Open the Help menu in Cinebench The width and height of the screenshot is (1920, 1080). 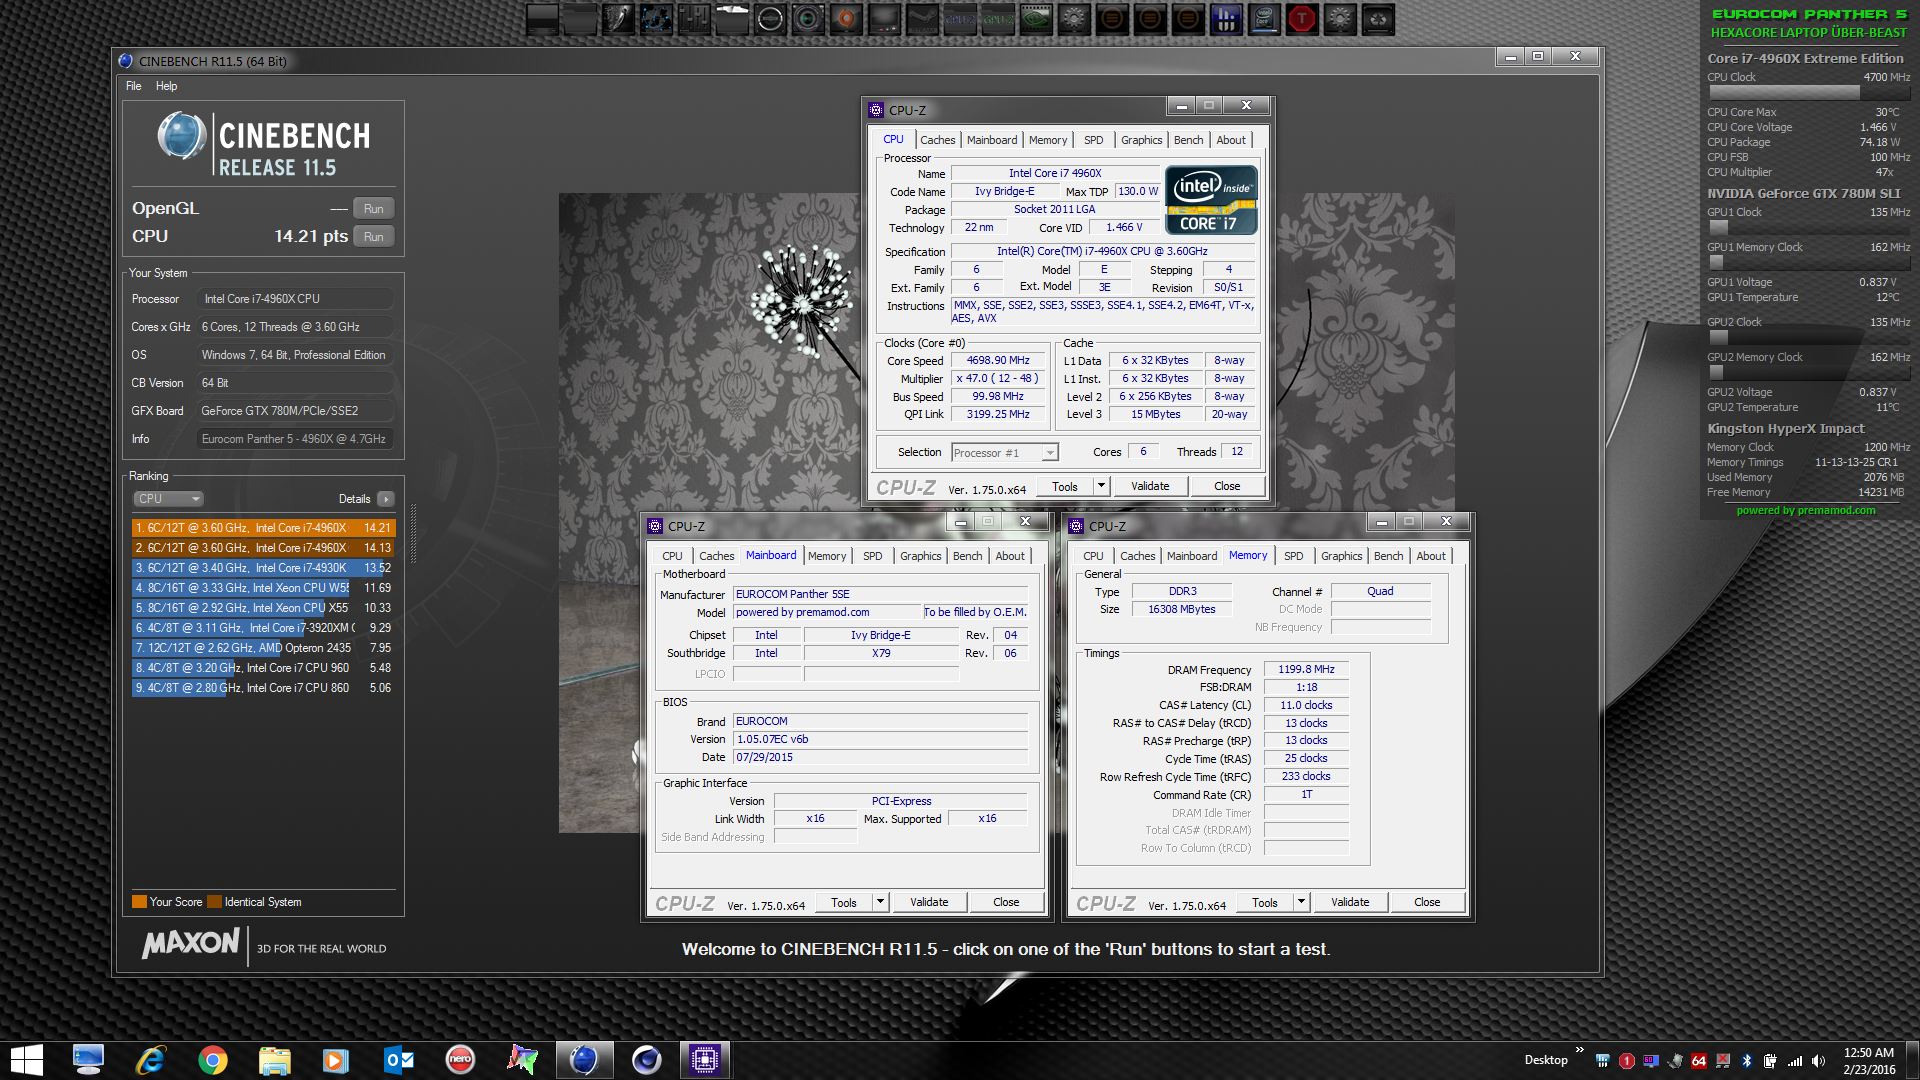[x=166, y=86]
